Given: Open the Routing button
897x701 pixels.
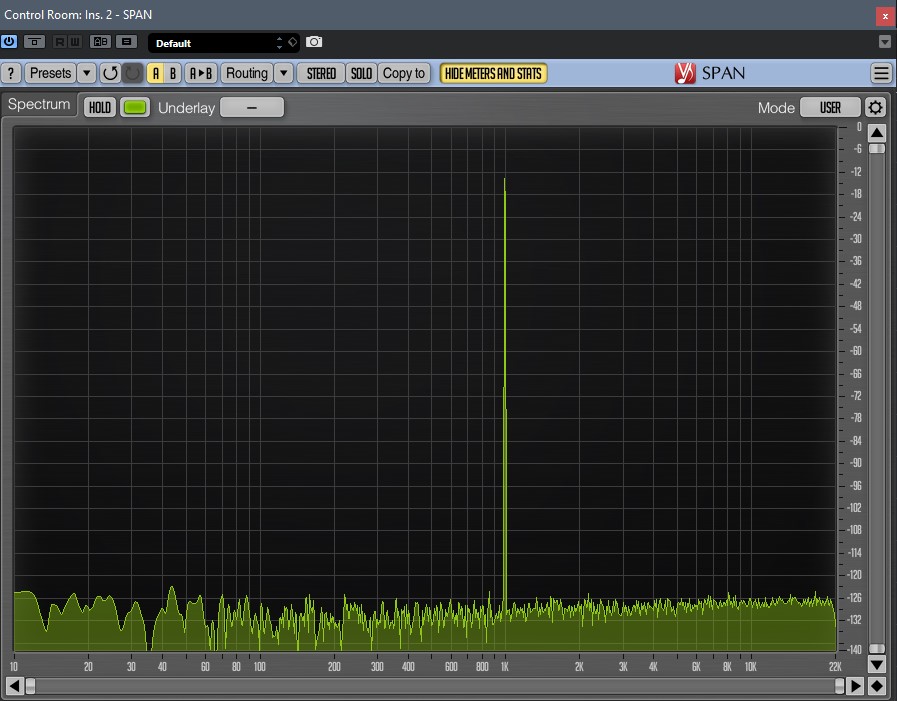Looking at the screenshot, I should click(247, 73).
